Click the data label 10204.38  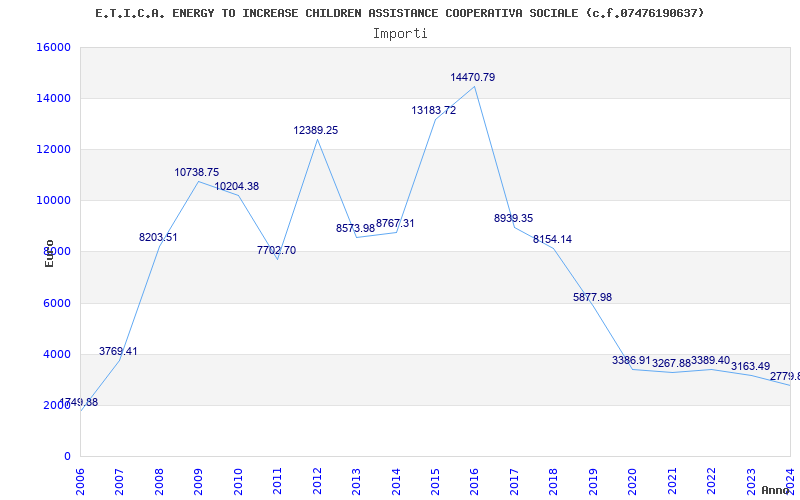(x=236, y=187)
